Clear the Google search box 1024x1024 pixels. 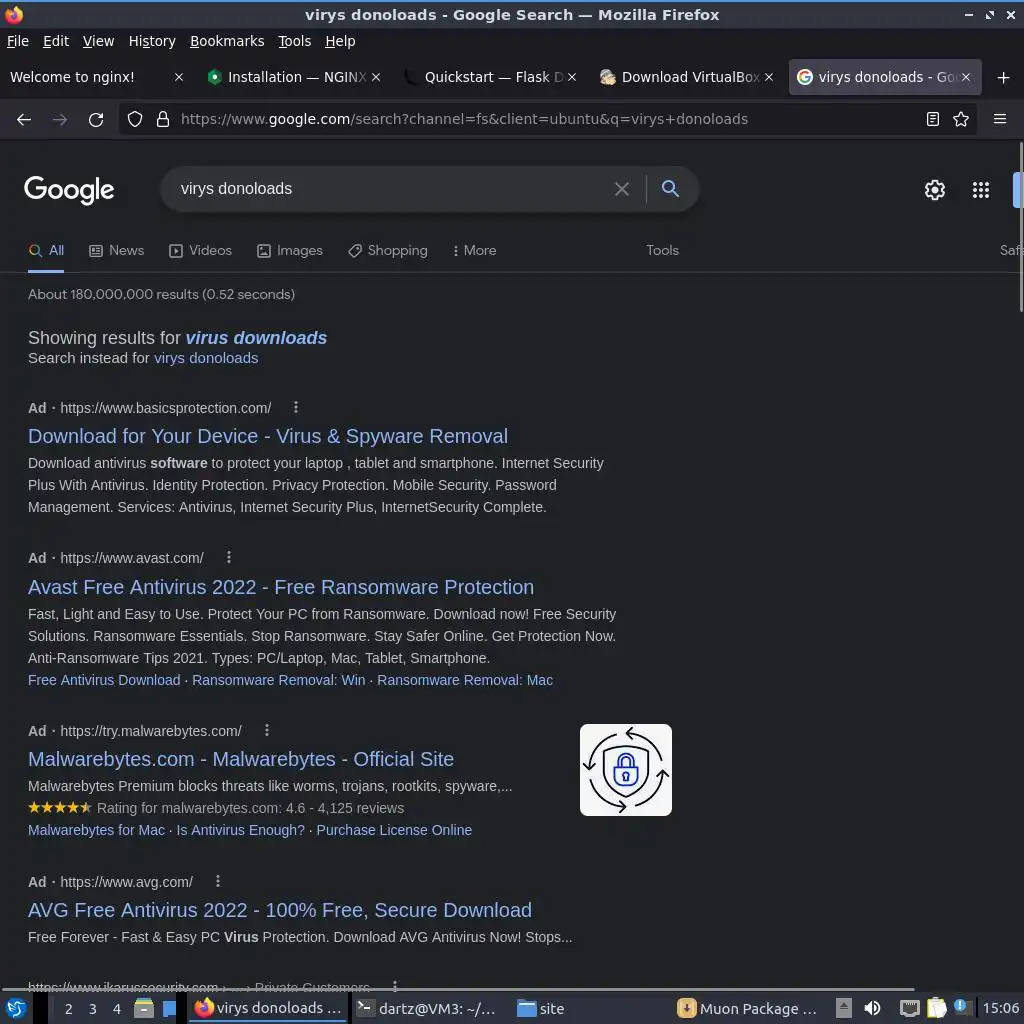[x=622, y=189]
